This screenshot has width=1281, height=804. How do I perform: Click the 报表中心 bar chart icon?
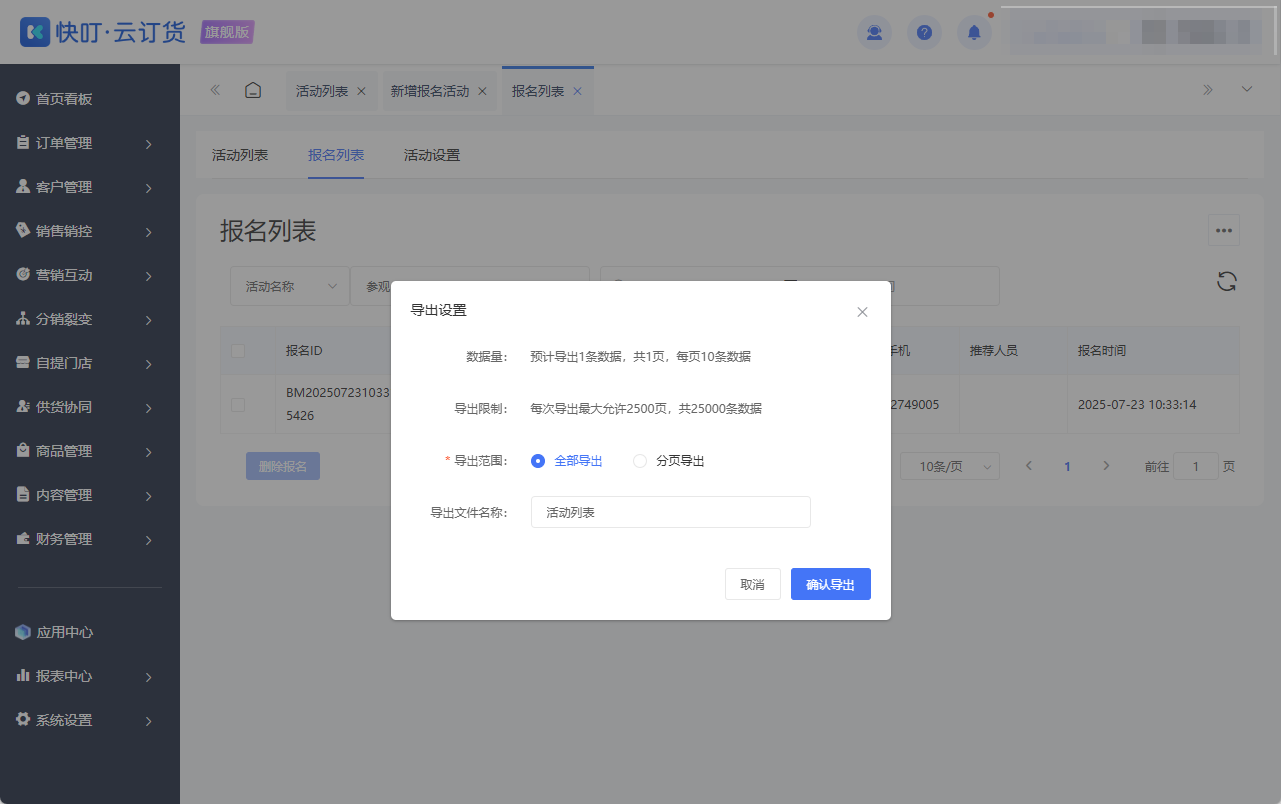tap(23, 676)
